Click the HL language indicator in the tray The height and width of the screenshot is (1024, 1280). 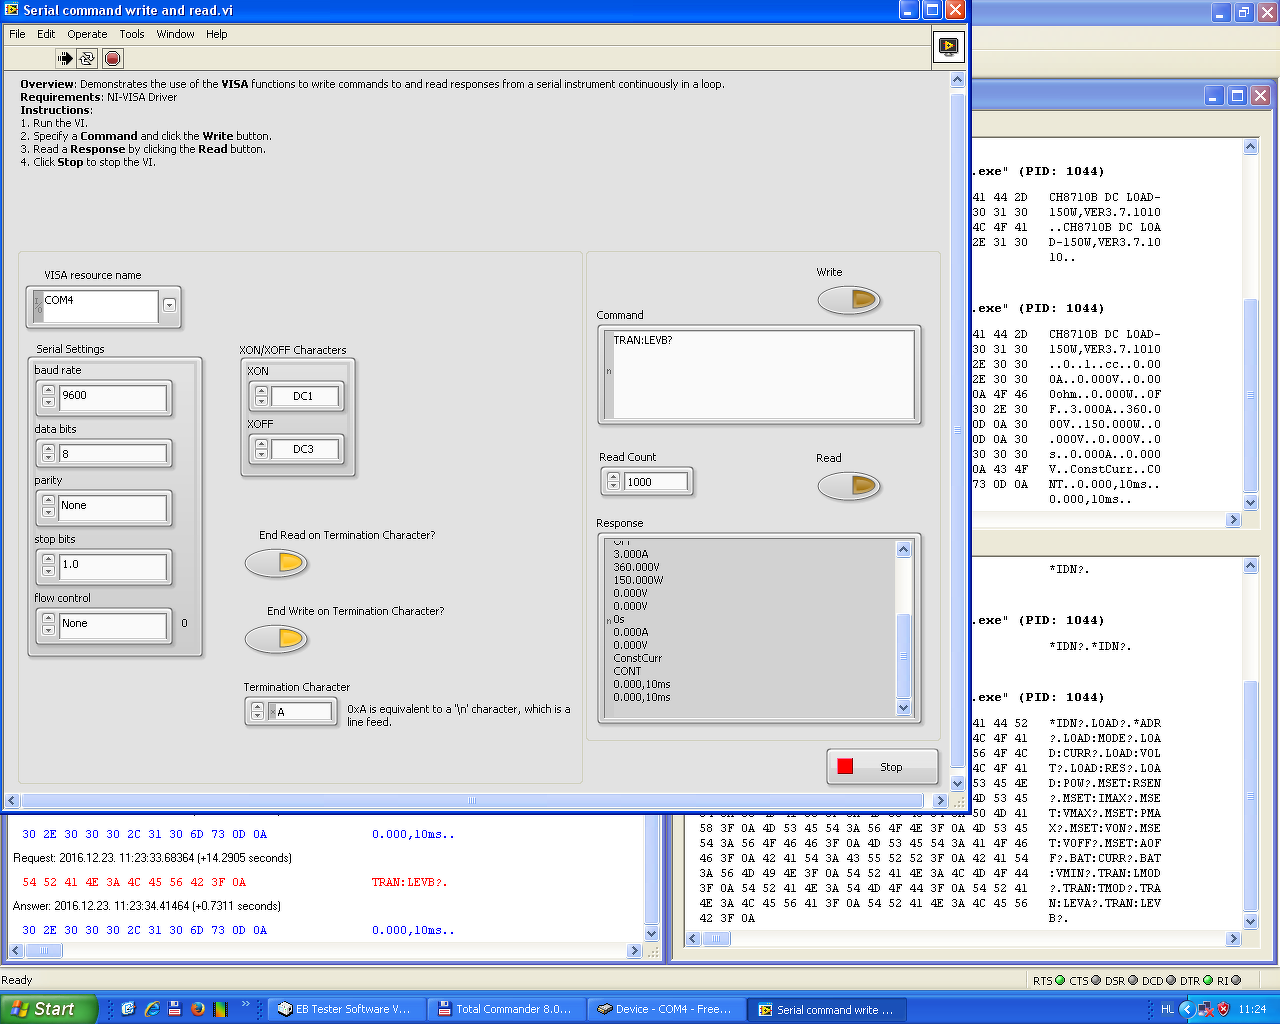1167,1009
